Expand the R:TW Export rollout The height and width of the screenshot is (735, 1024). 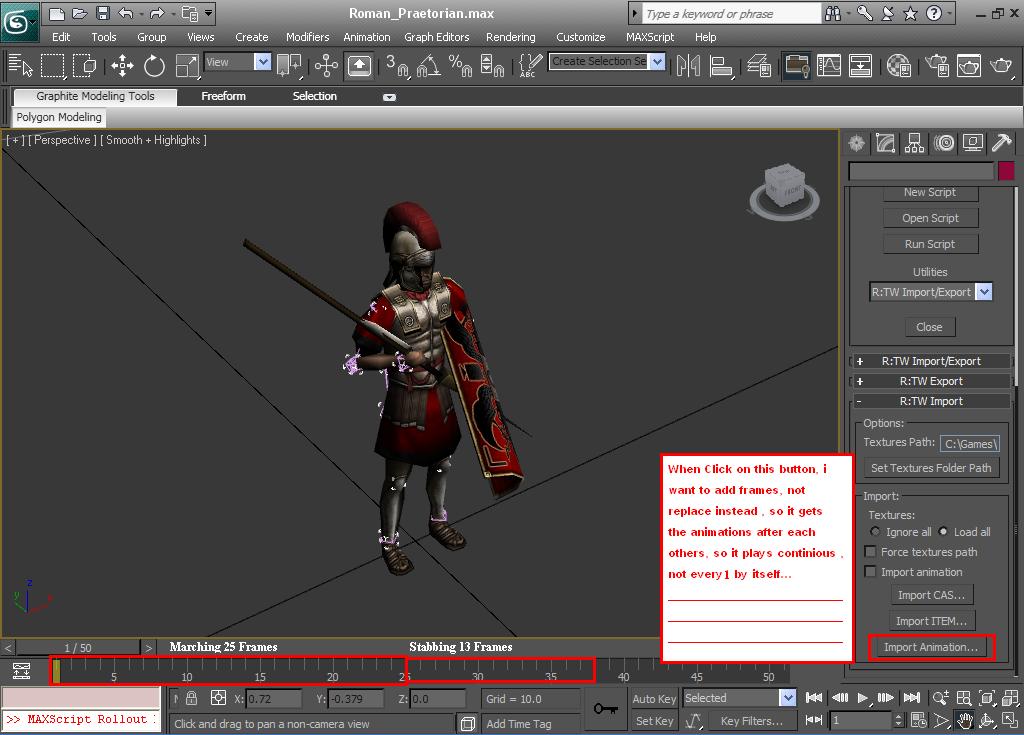[x=931, y=382]
